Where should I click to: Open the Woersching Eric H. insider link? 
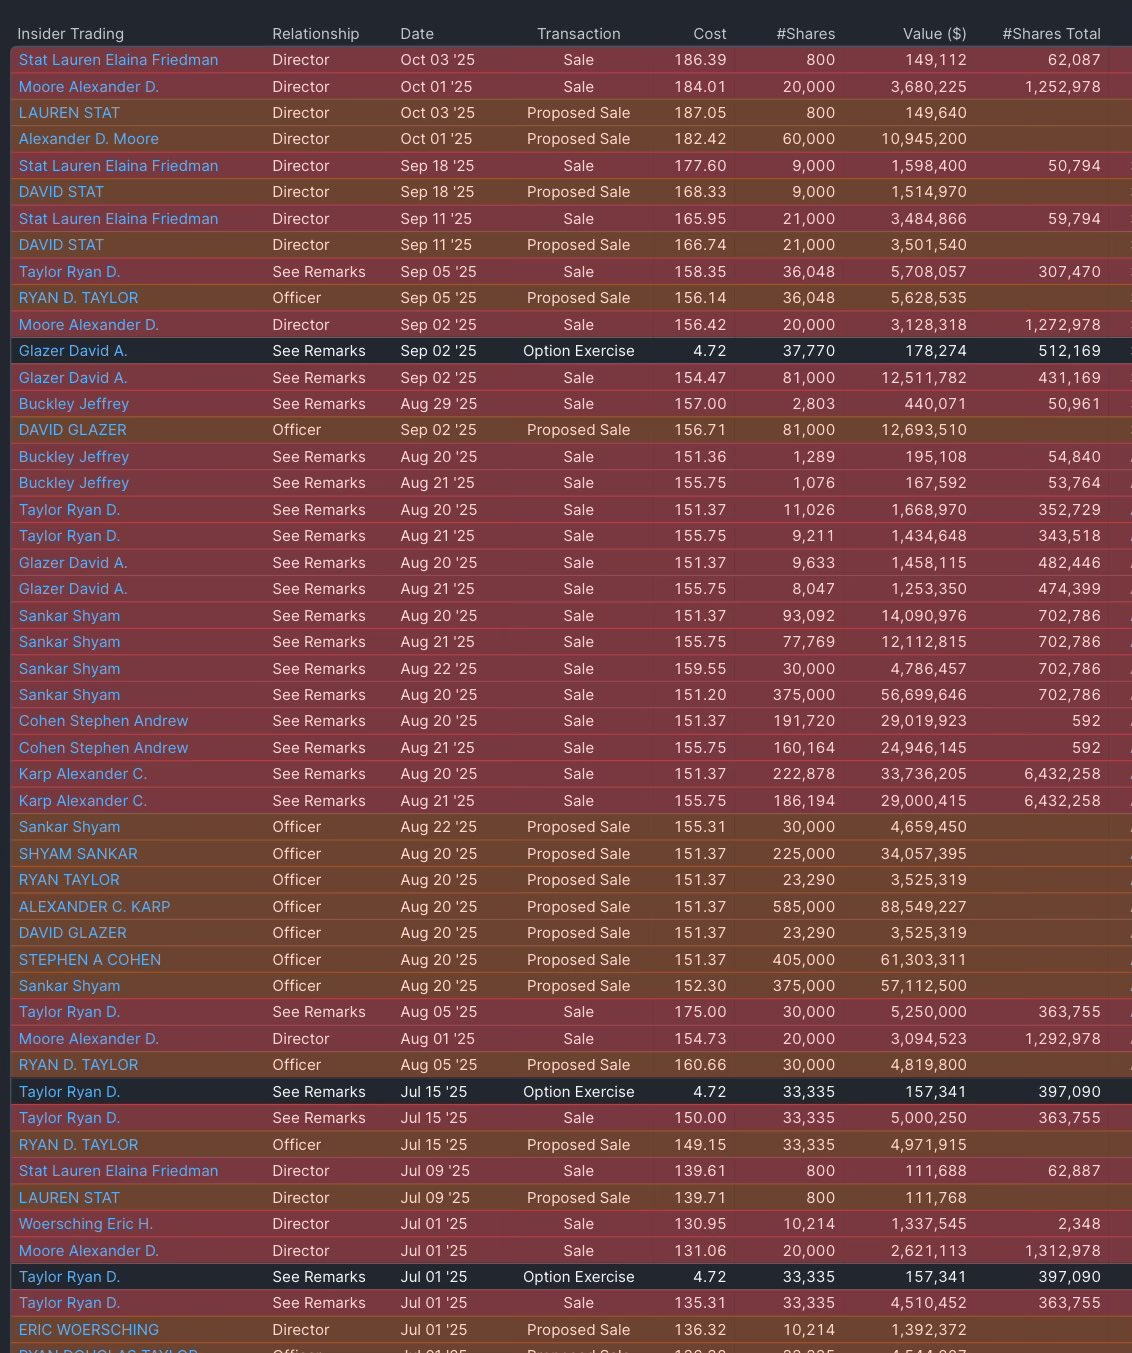click(86, 1224)
